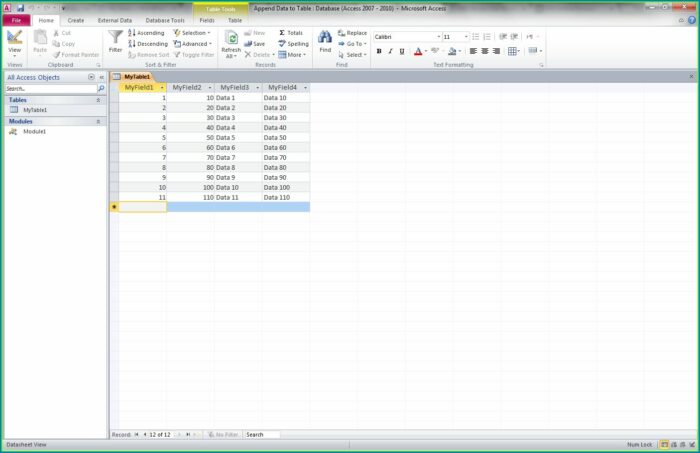This screenshot has height=453, width=700.
Task: Open the Go To dropdown
Action: pyautogui.click(x=352, y=44)
